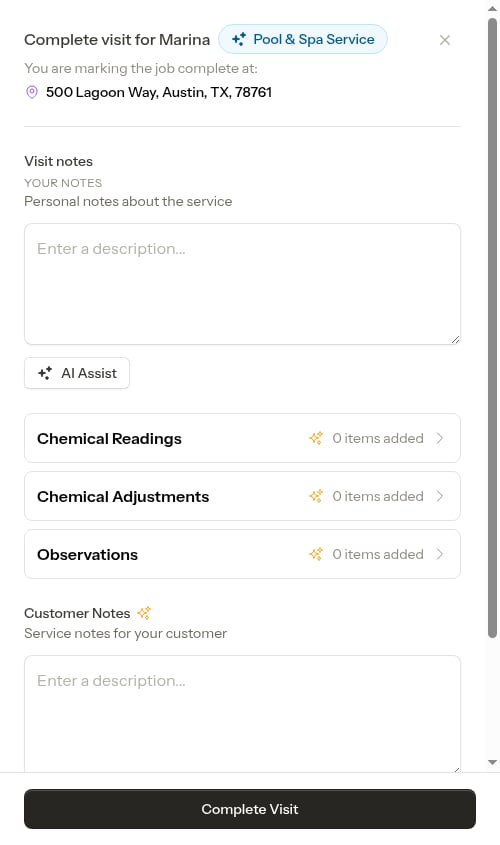Expand Chemical Readings with its chevron

(440, 438)
